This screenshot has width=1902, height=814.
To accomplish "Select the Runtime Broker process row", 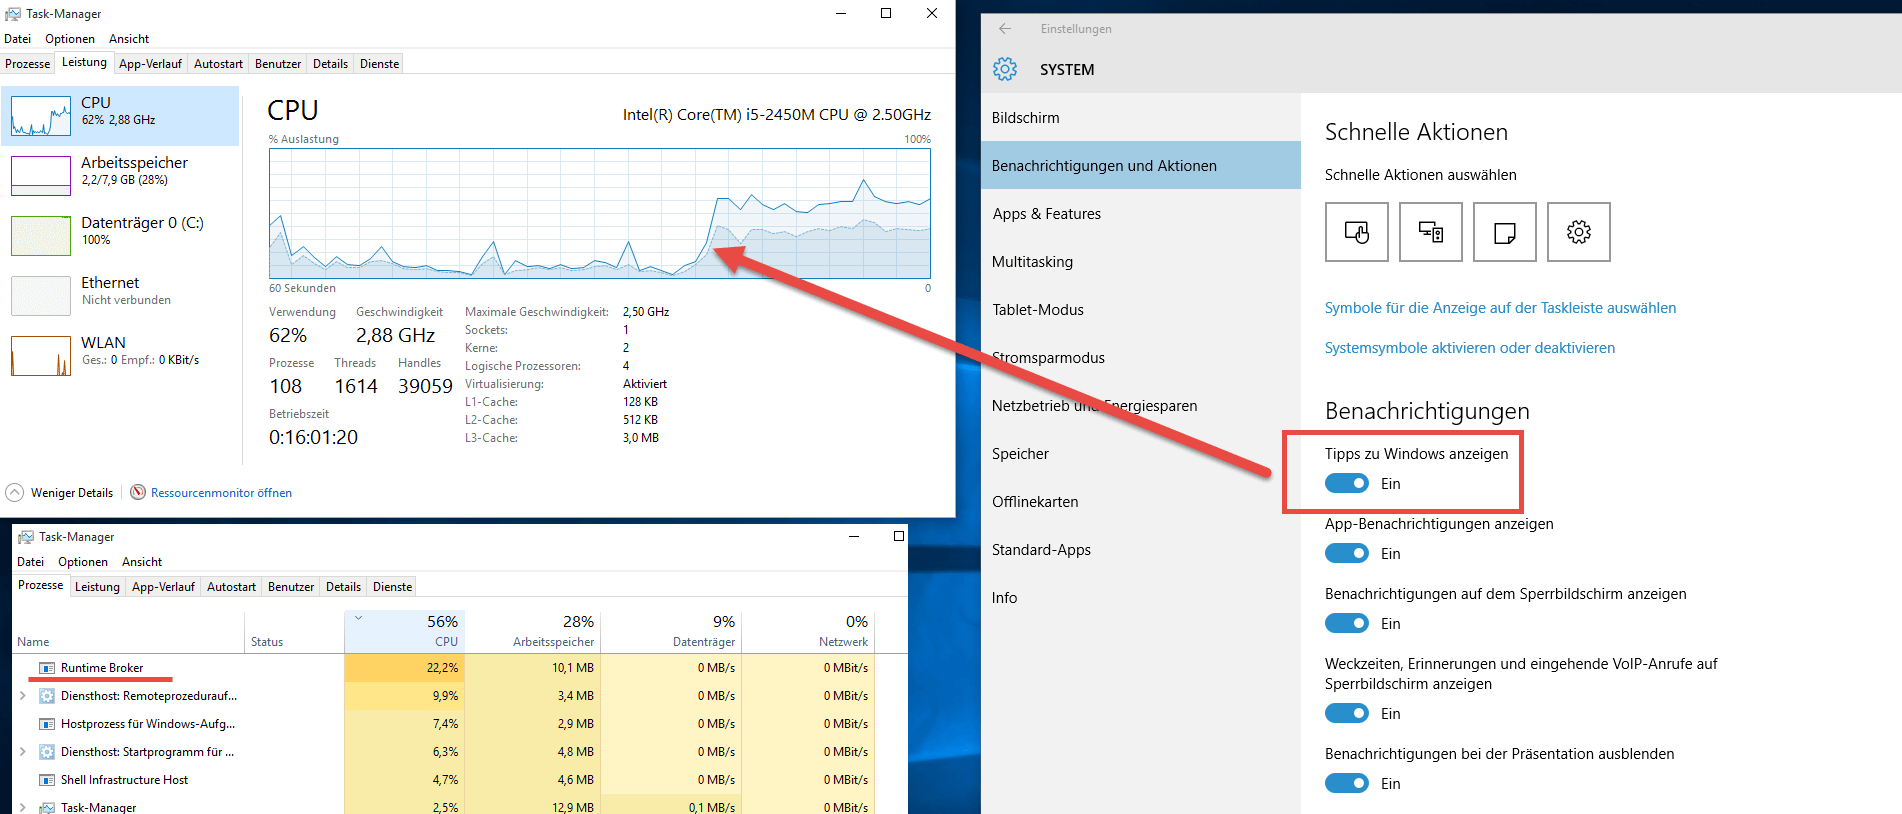I will (x=443, y=668).
